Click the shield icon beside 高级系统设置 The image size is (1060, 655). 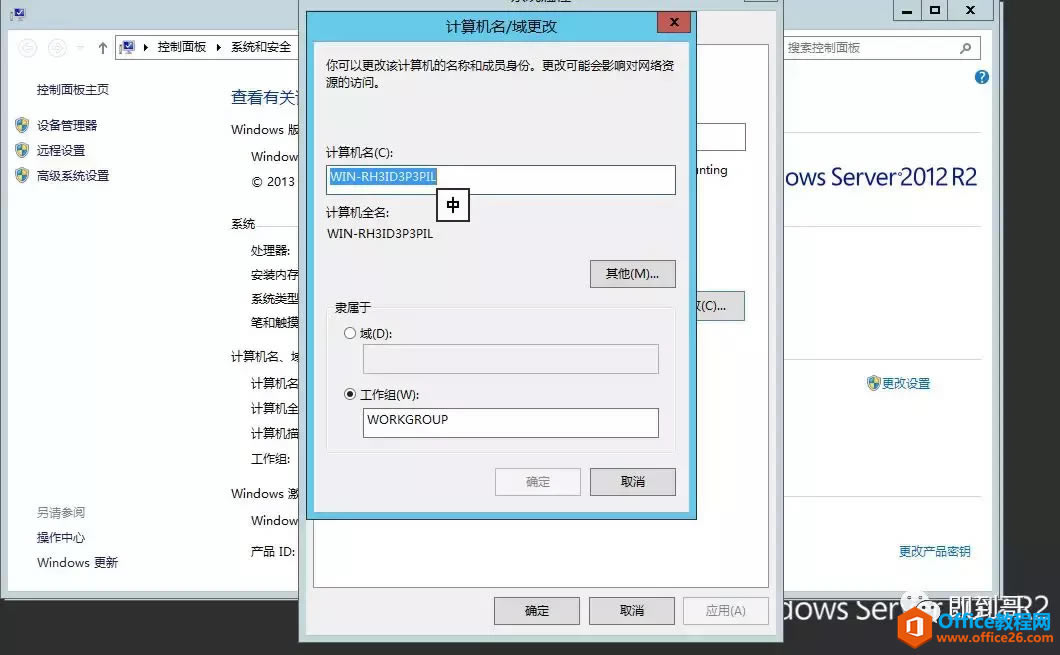click(x=22, y=176)
